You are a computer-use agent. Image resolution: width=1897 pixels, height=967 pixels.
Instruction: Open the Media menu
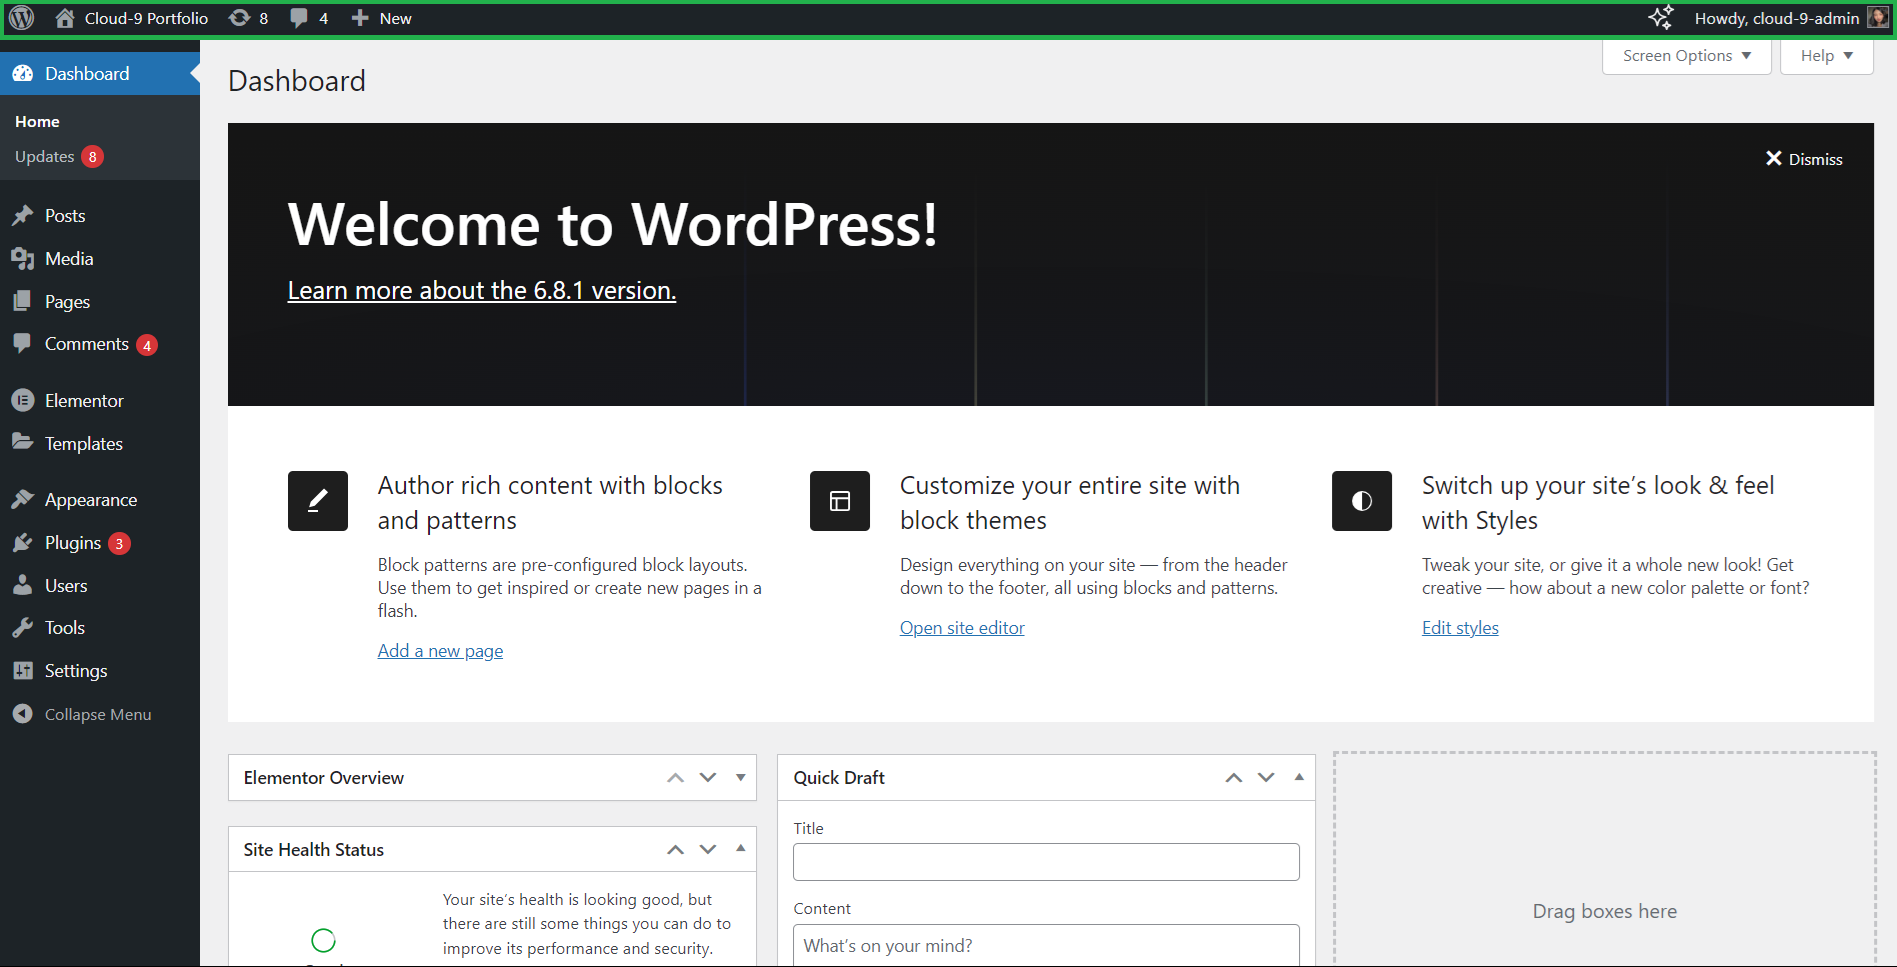[69, 259]
